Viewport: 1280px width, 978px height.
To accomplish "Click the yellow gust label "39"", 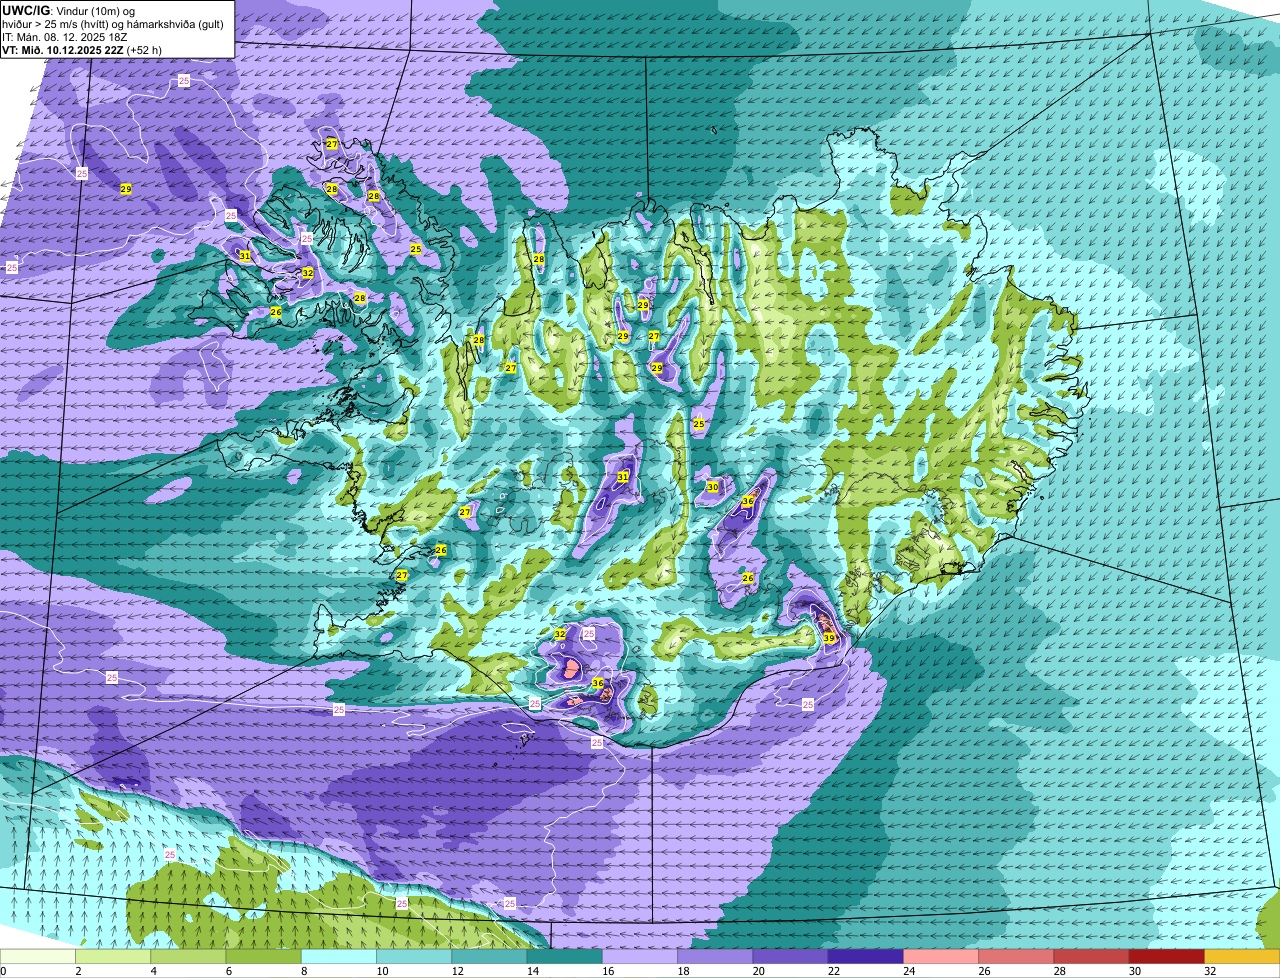I will [x=829, y=637].
